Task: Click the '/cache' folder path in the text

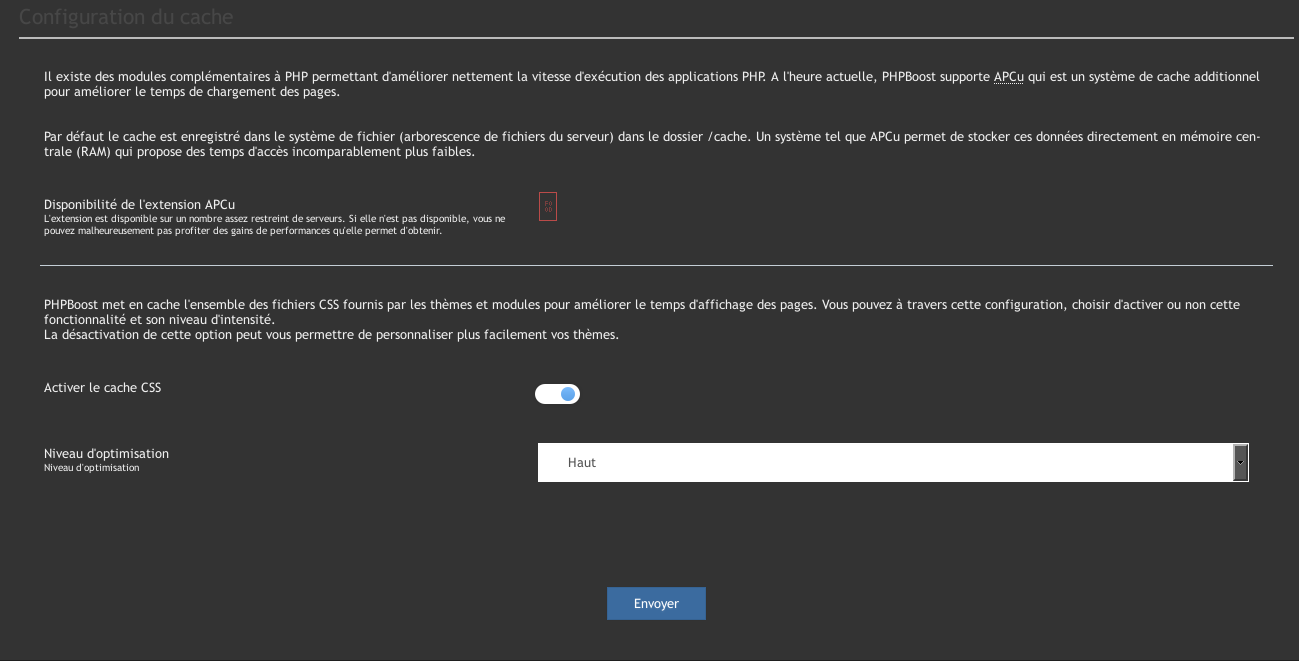Action: [727, 137]
